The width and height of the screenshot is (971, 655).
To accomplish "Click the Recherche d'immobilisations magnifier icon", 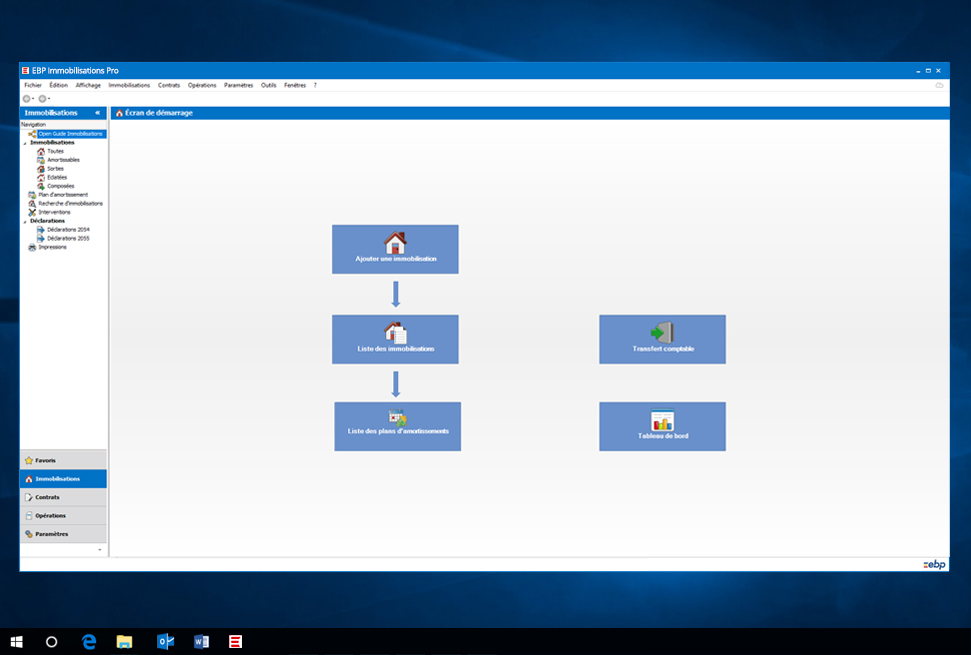I will 32,203.
